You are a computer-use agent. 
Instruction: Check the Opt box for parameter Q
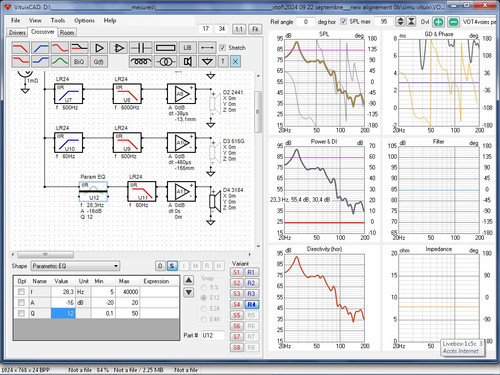(21, 313)
